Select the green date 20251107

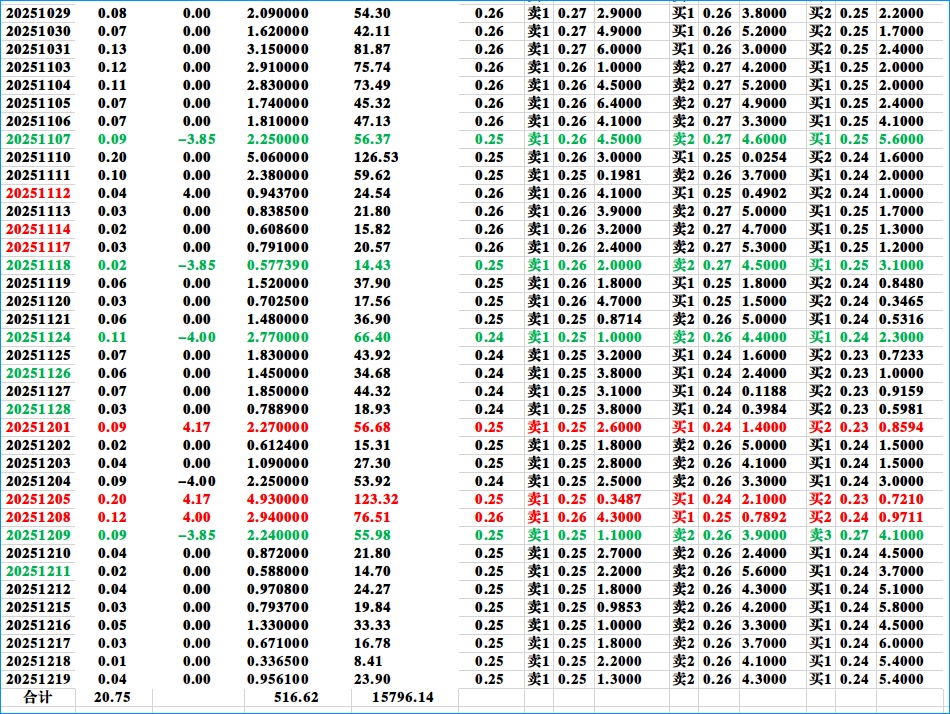38,139
